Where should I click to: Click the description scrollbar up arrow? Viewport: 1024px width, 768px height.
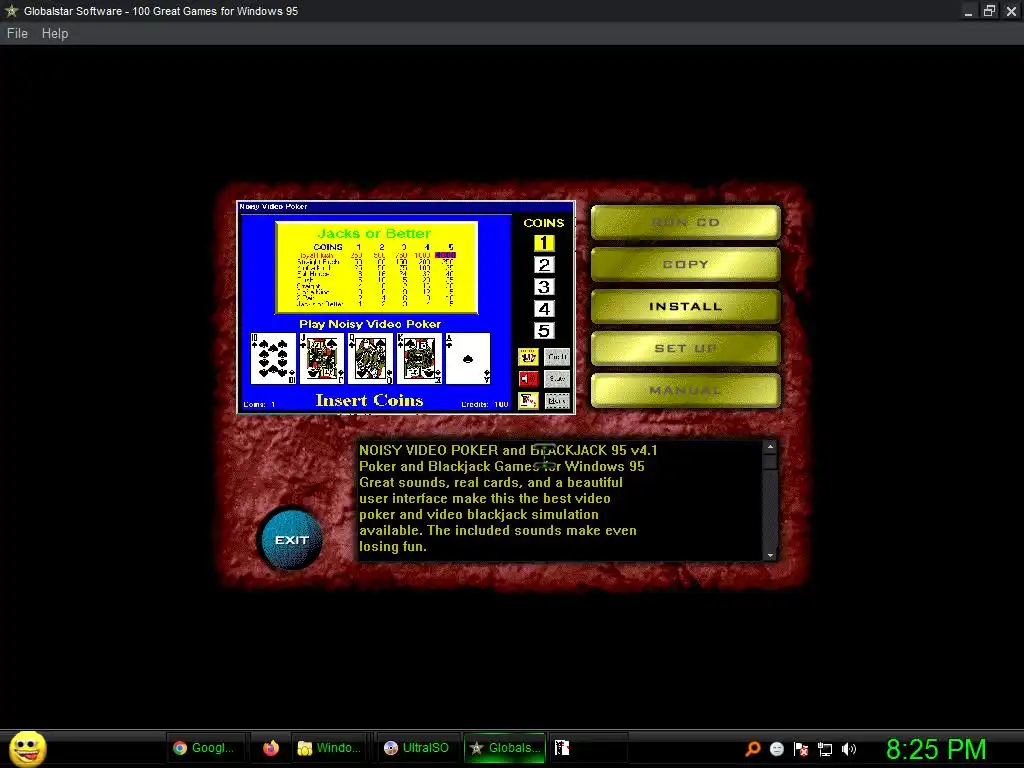pos(771,447)
